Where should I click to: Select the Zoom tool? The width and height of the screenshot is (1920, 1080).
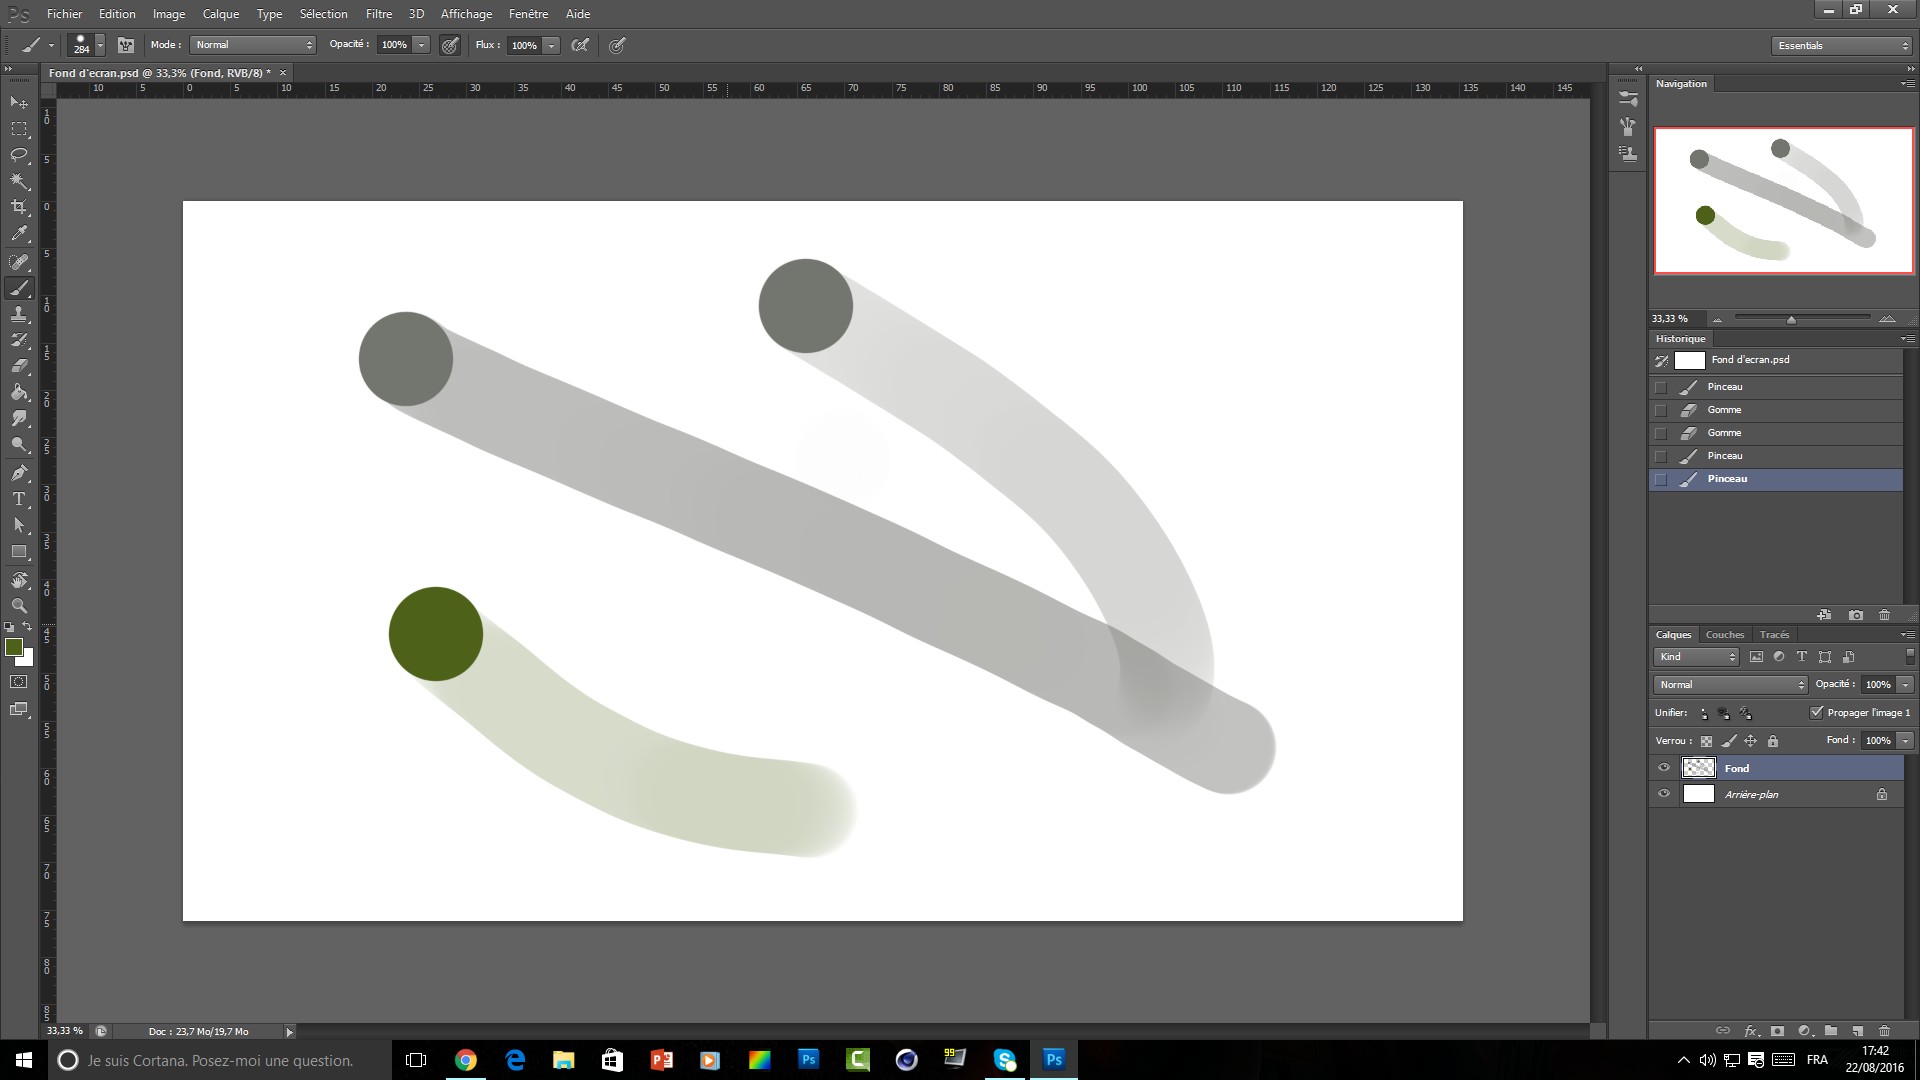[x=19, y=606]
